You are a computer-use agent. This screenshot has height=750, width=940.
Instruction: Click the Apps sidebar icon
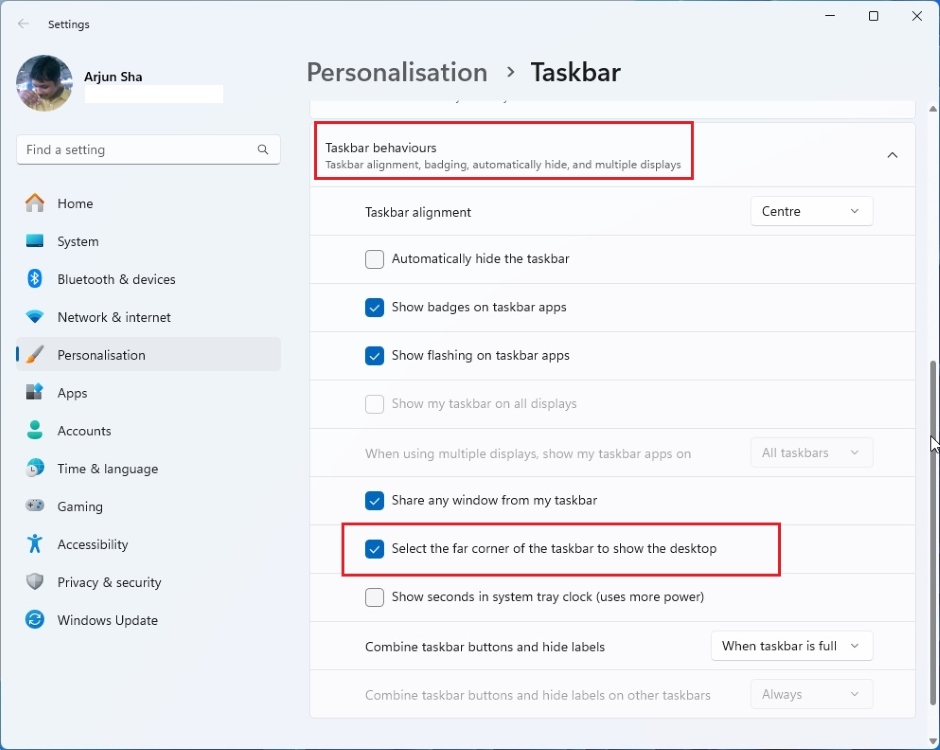[x=34, y=392]
